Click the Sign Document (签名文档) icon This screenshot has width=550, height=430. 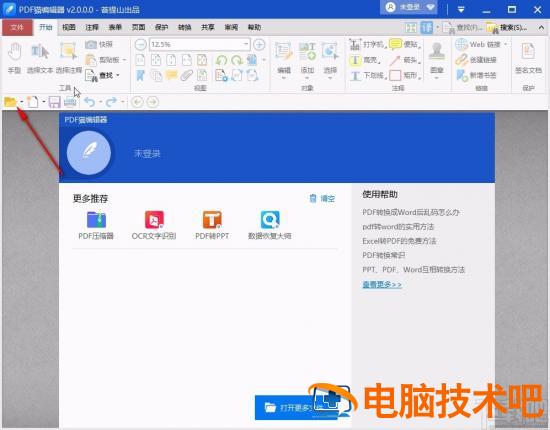click(528, 58)
